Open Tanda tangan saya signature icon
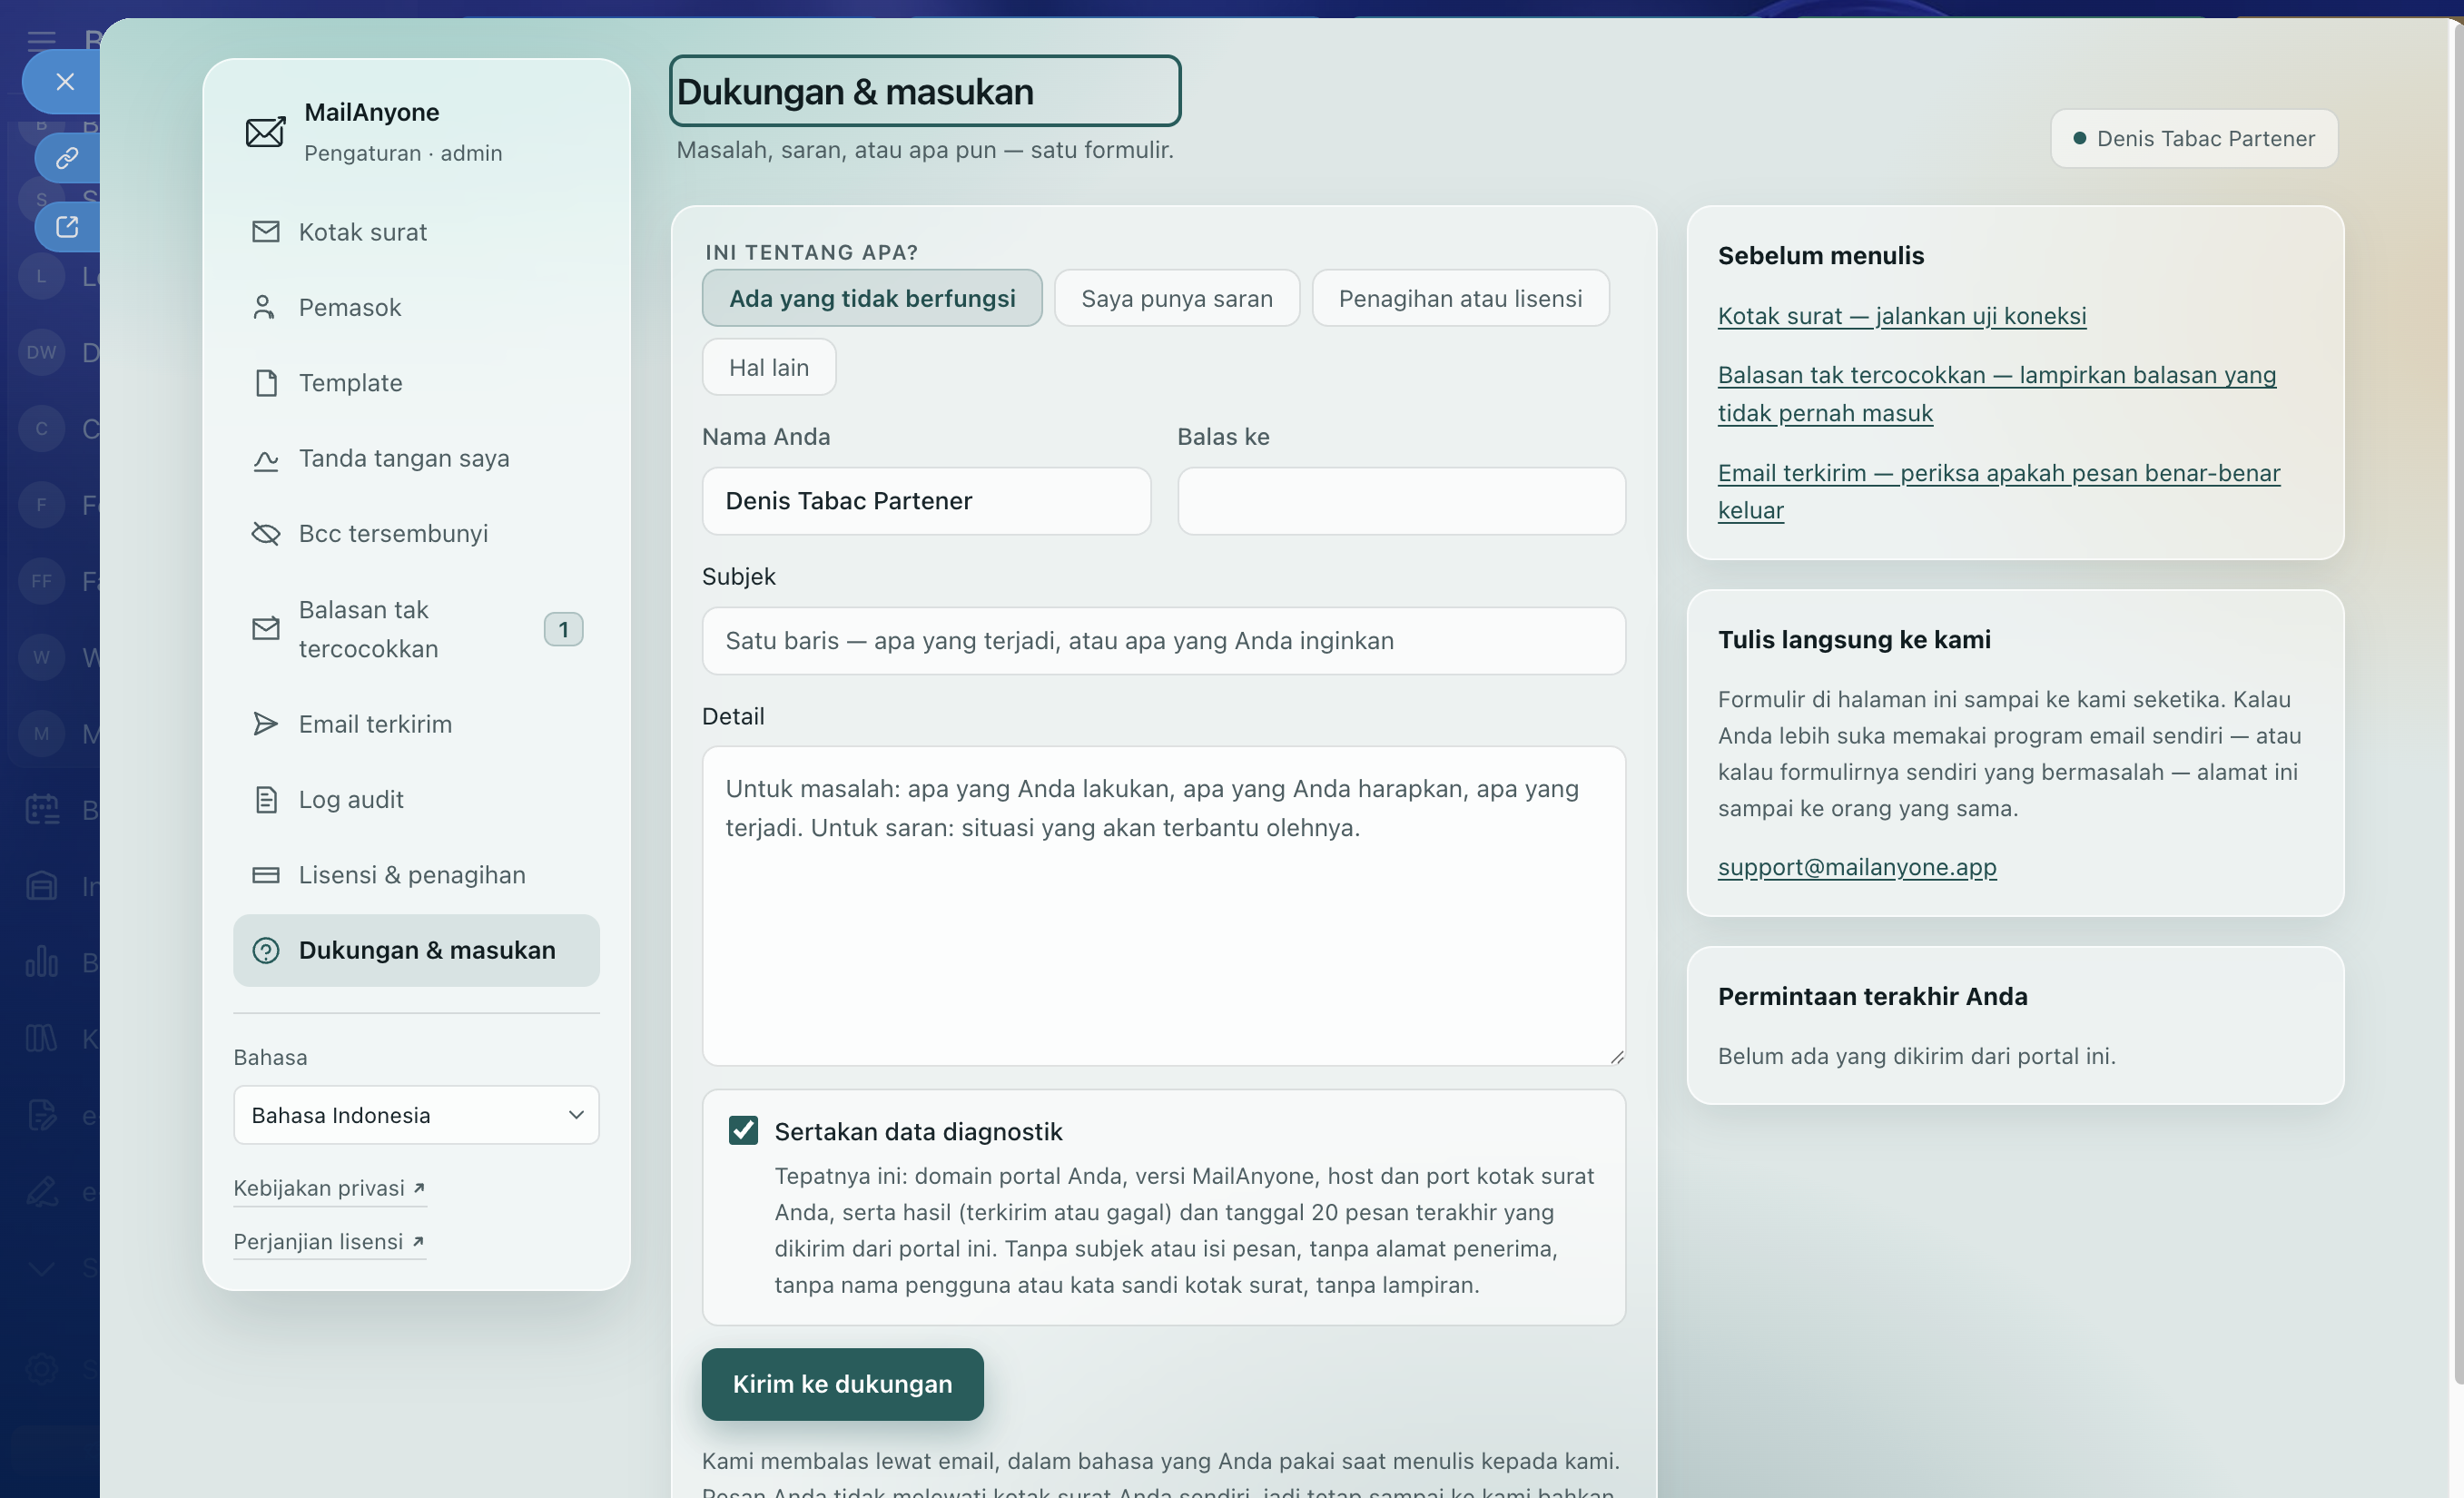Screen dimensions: 2464x1498 (265, 459)
